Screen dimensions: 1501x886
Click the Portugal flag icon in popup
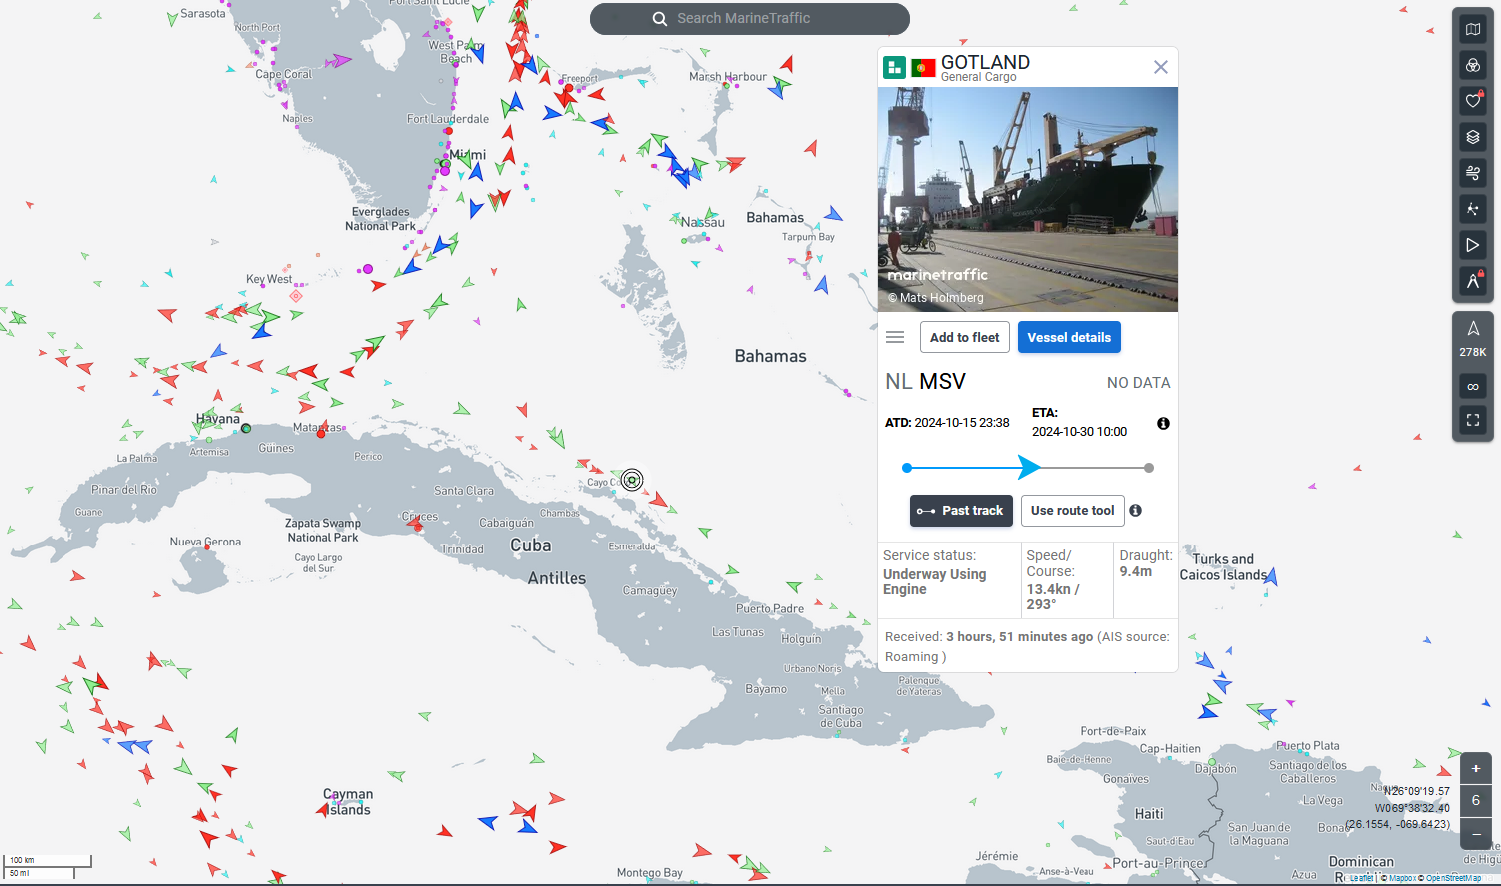tap(924, 67)
